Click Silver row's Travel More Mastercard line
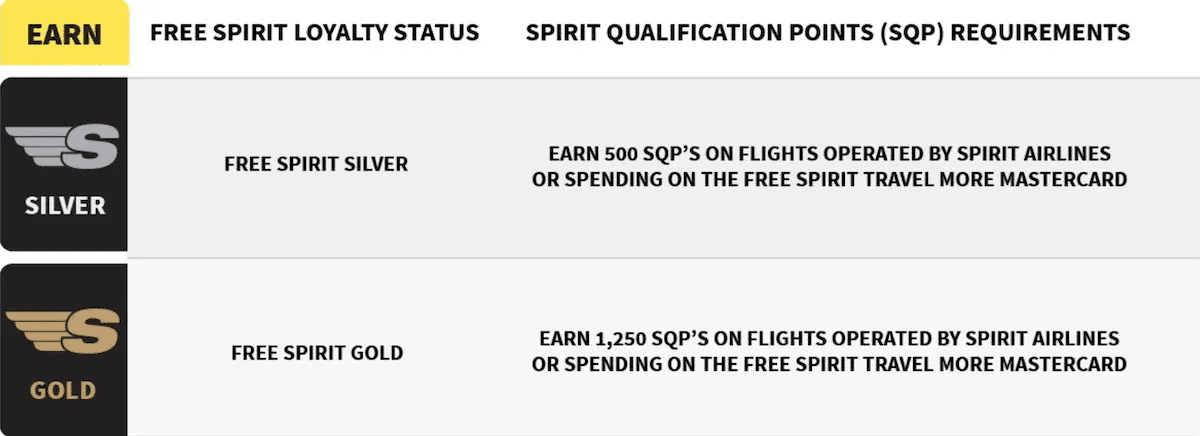This screenshot has height=436, width=1200. (830, 180)
